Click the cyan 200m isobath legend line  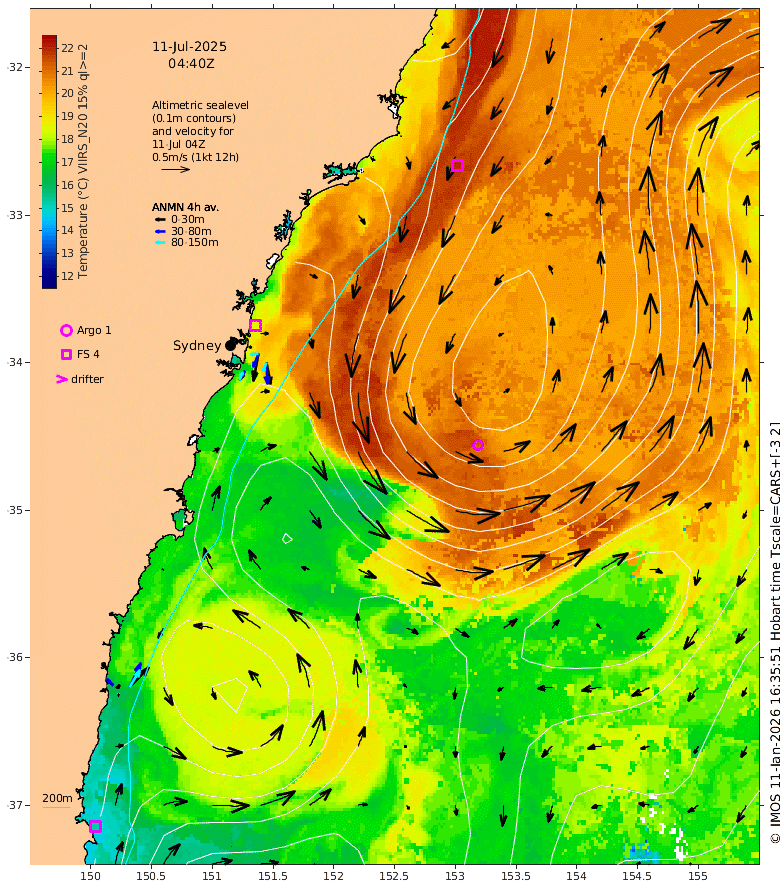click(56, 807)
